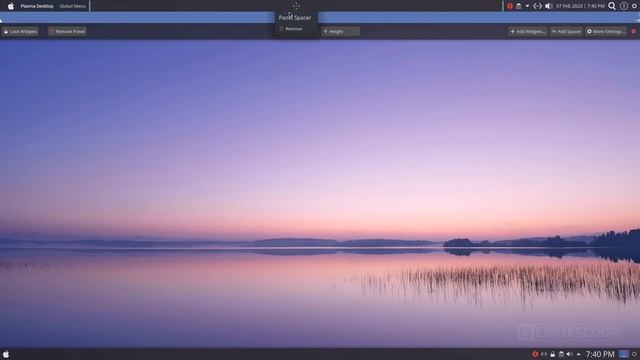Click Add Widgets button

coord(527,31)
